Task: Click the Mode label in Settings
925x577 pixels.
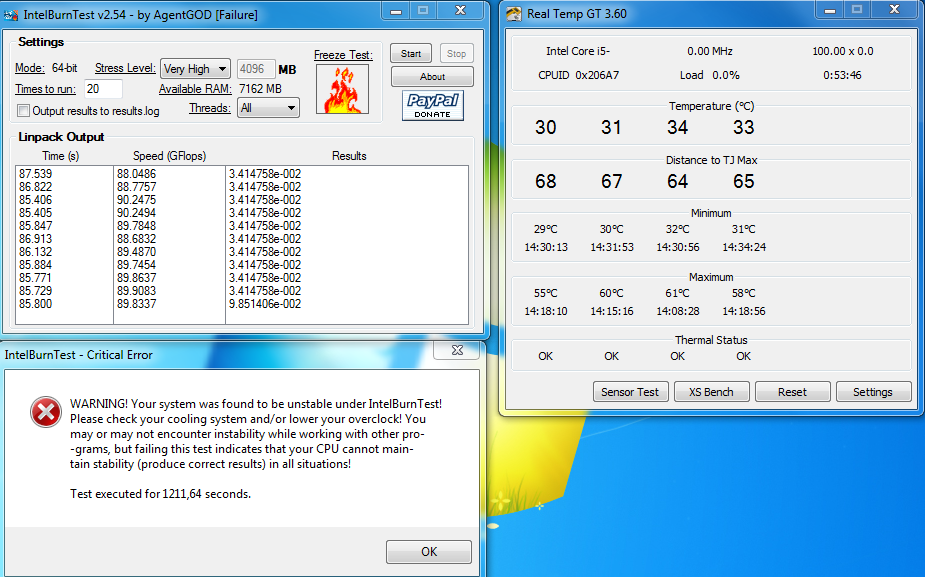Action: 29,68
